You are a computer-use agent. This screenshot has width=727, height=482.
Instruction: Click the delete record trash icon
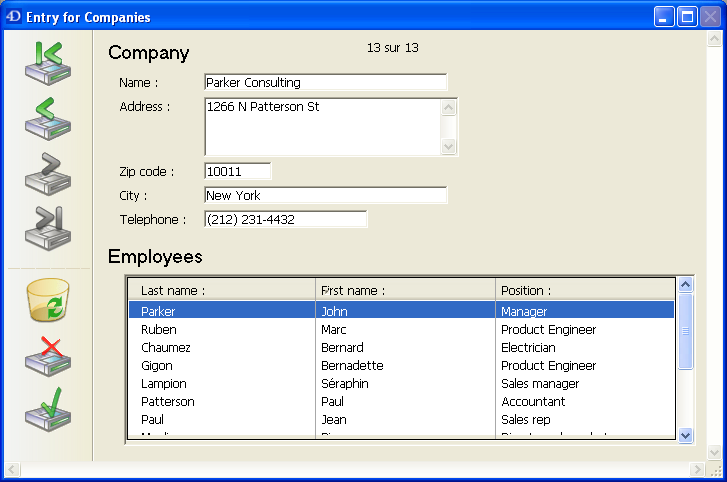[x=47, y=301]
